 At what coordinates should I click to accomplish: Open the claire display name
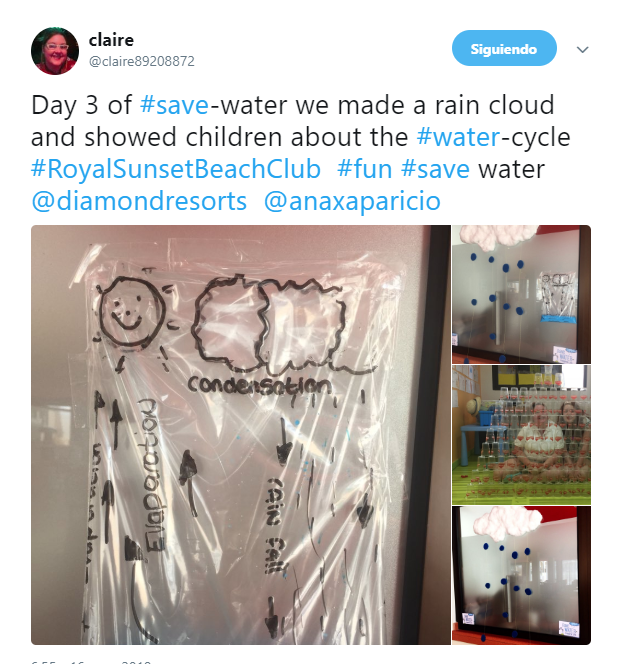[111, 40]
